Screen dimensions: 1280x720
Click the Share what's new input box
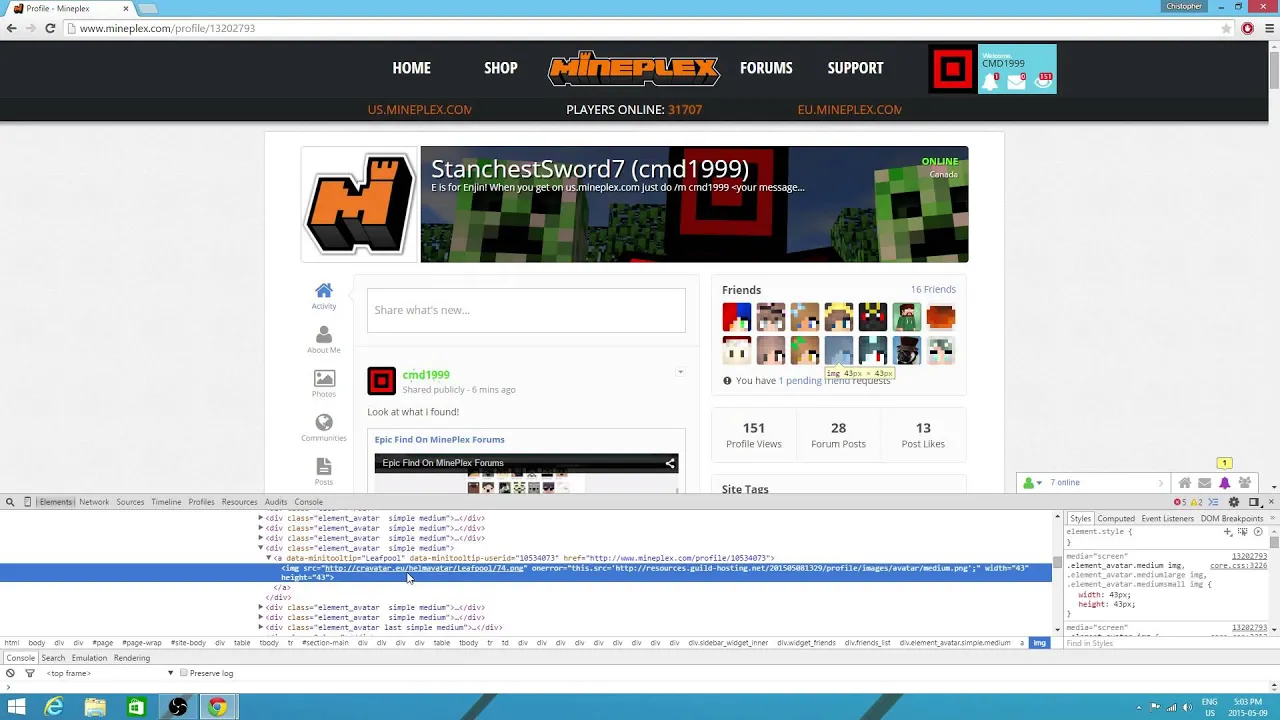(526, 310)
